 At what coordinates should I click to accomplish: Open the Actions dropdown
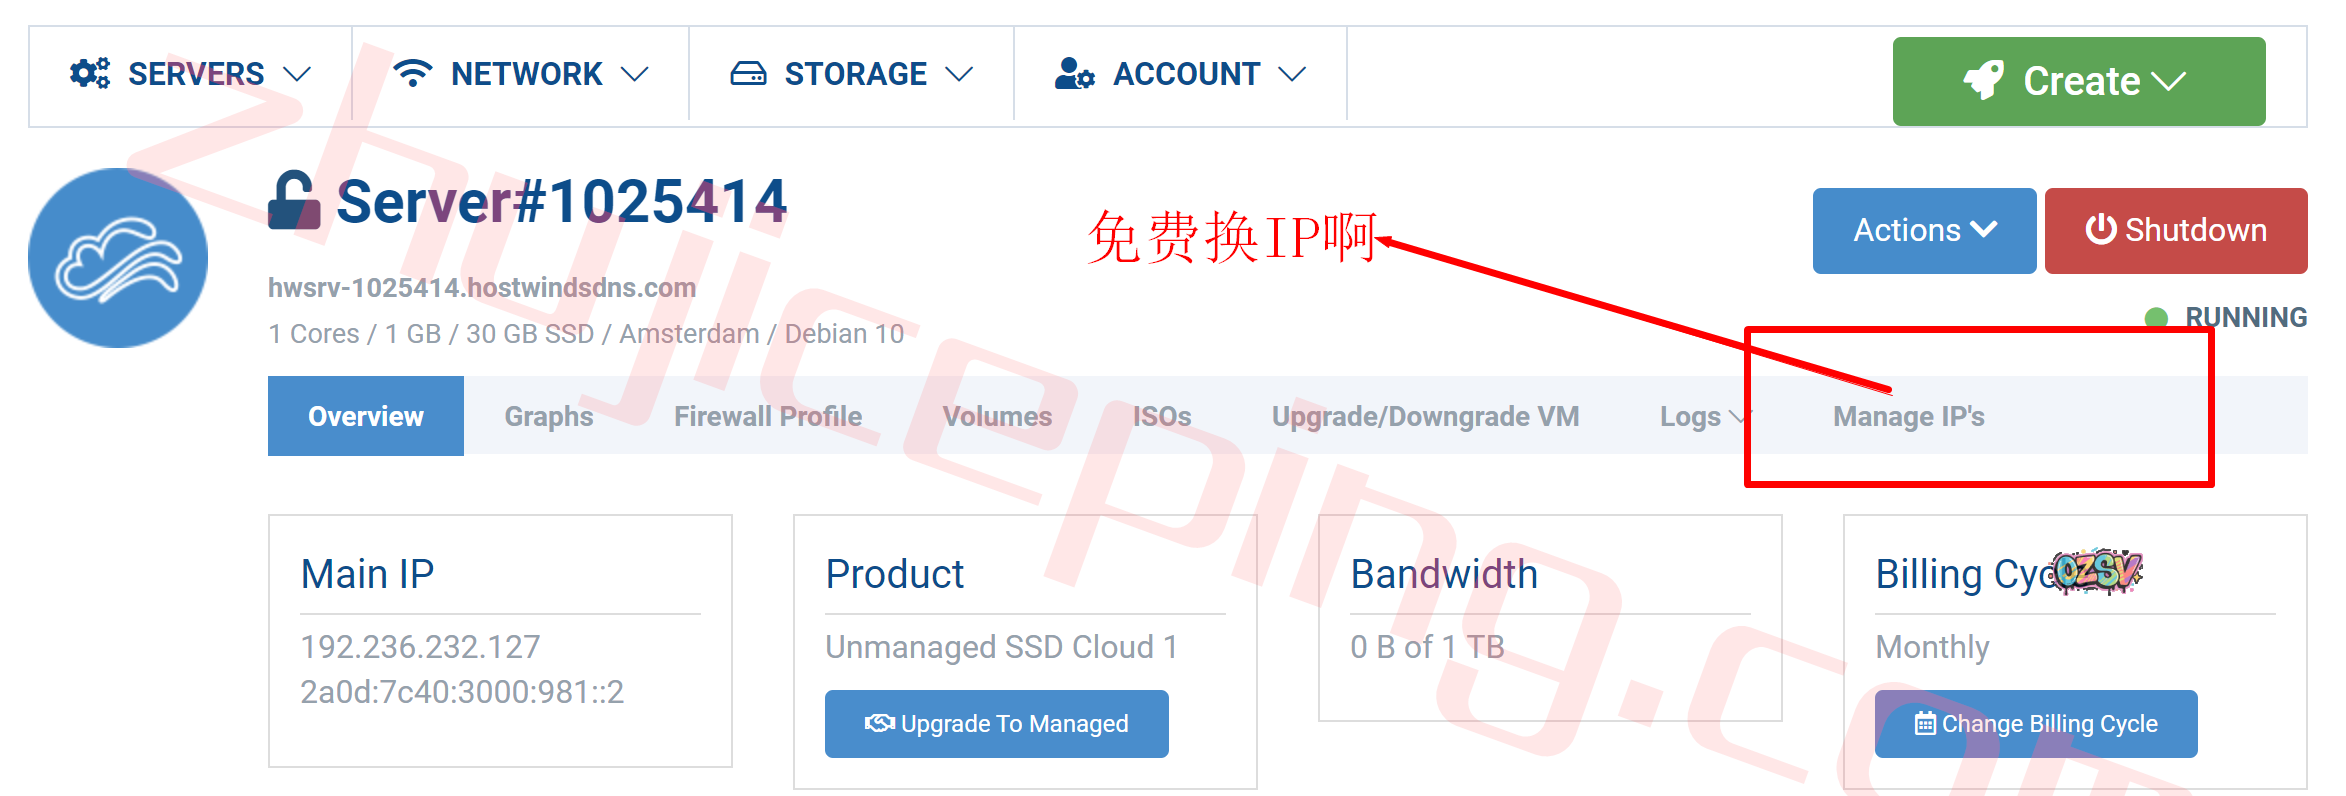tap(1924, 230)
